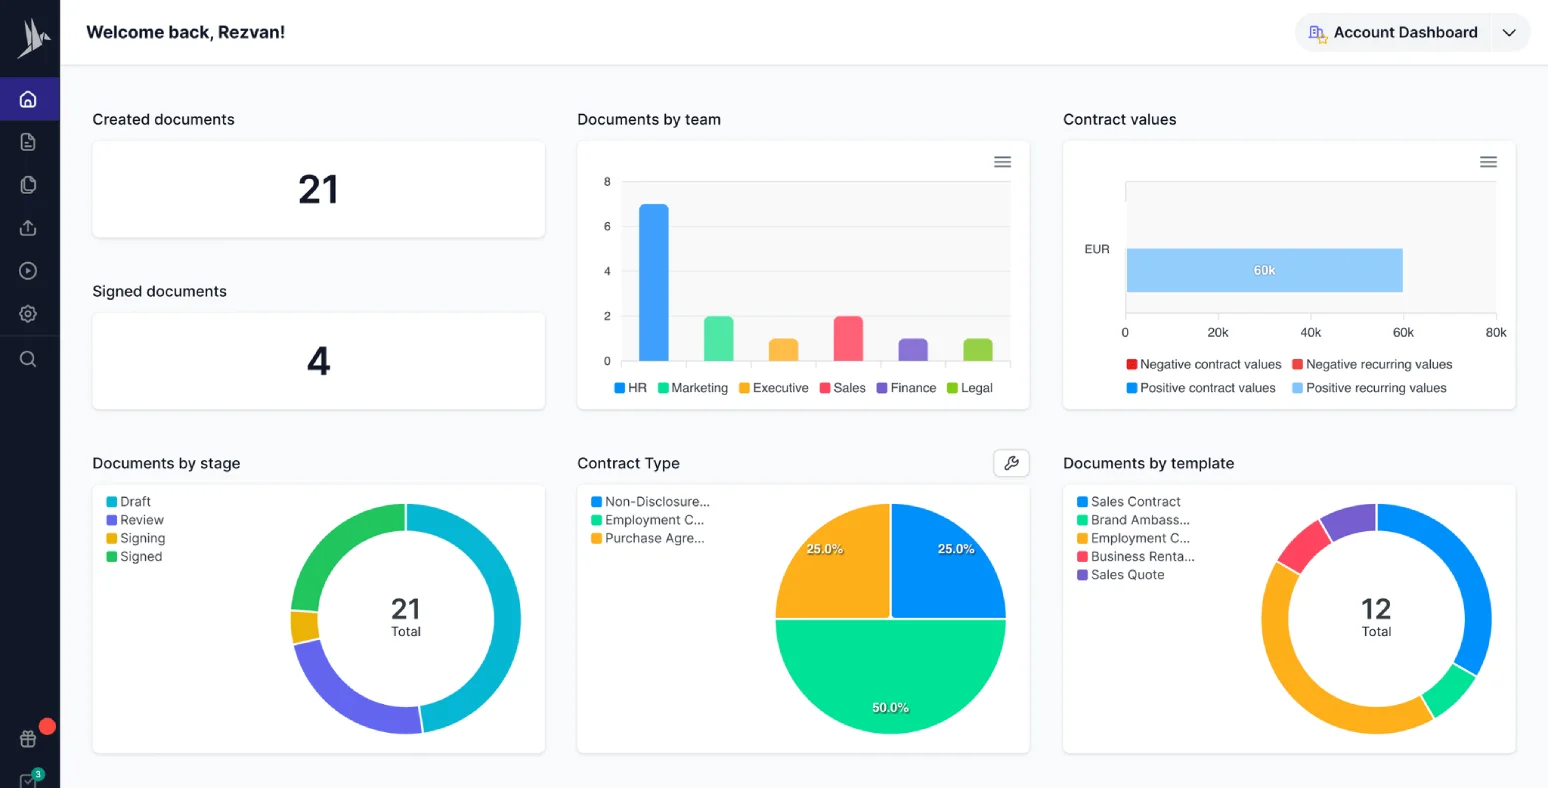Click the Account Dashboard button
Image resolution: width=1548 pixels, height=788 pixels.
pyautogui.click(x=1393, y=33)
